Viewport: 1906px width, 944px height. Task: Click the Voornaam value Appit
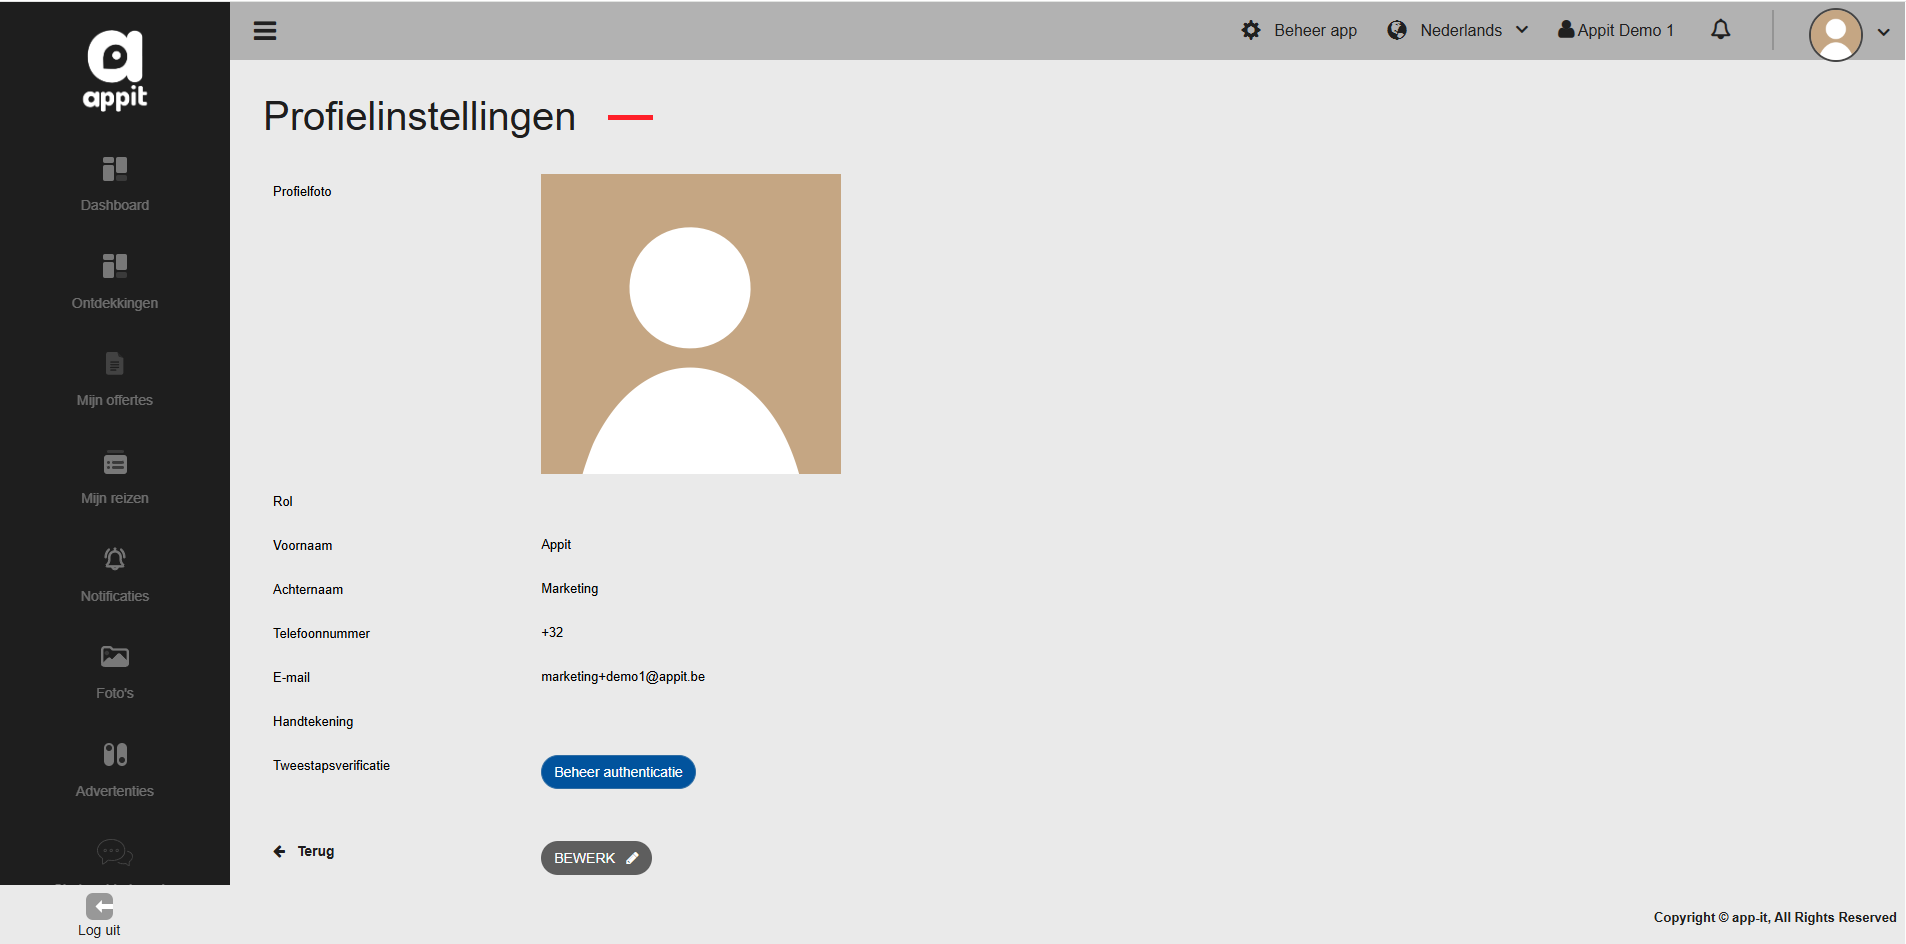click(556, 545)
